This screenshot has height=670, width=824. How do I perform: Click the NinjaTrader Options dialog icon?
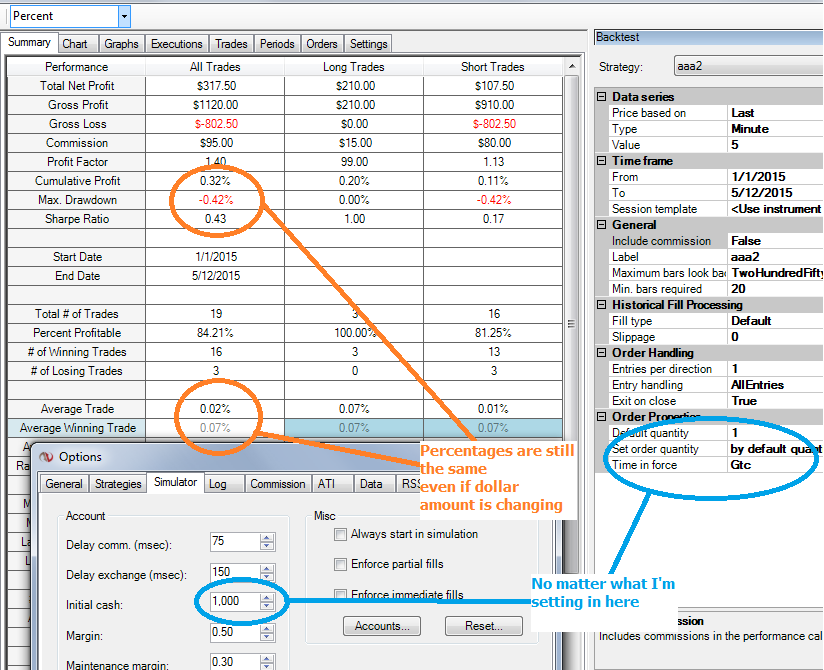[x=46, y=457]
